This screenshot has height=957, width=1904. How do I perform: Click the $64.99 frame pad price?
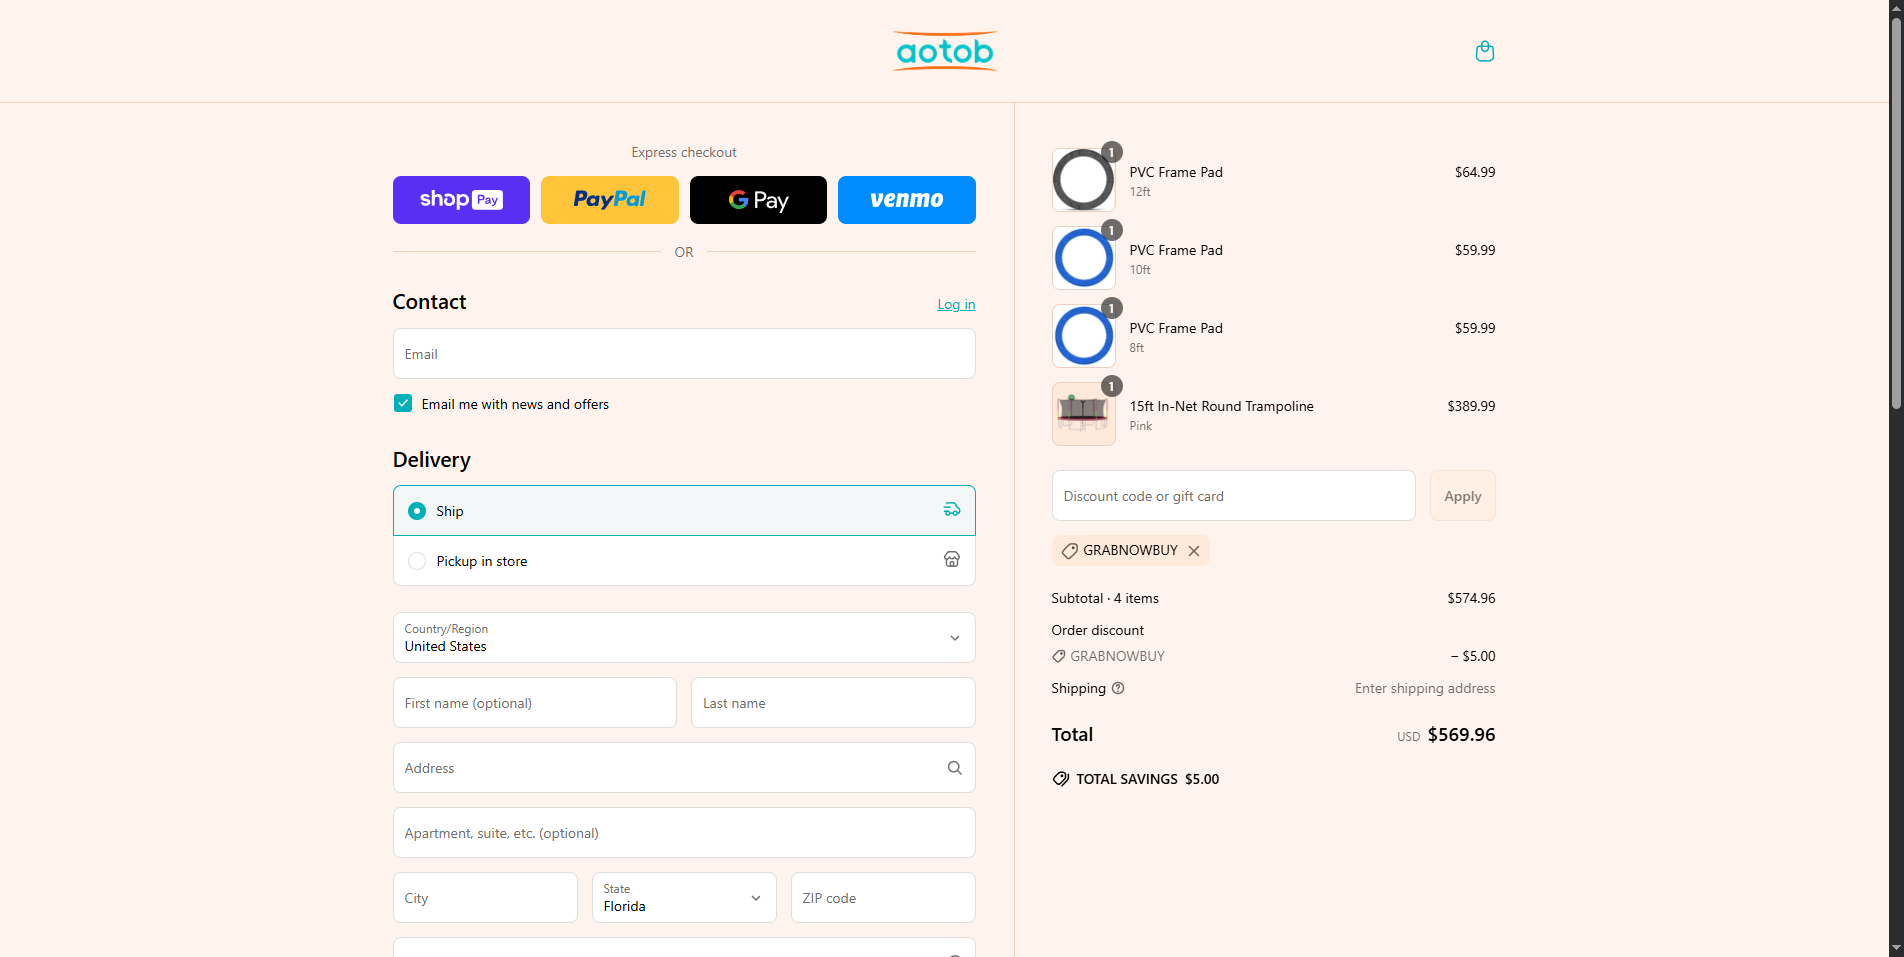pyautogui.click(x=1475, y=172)
